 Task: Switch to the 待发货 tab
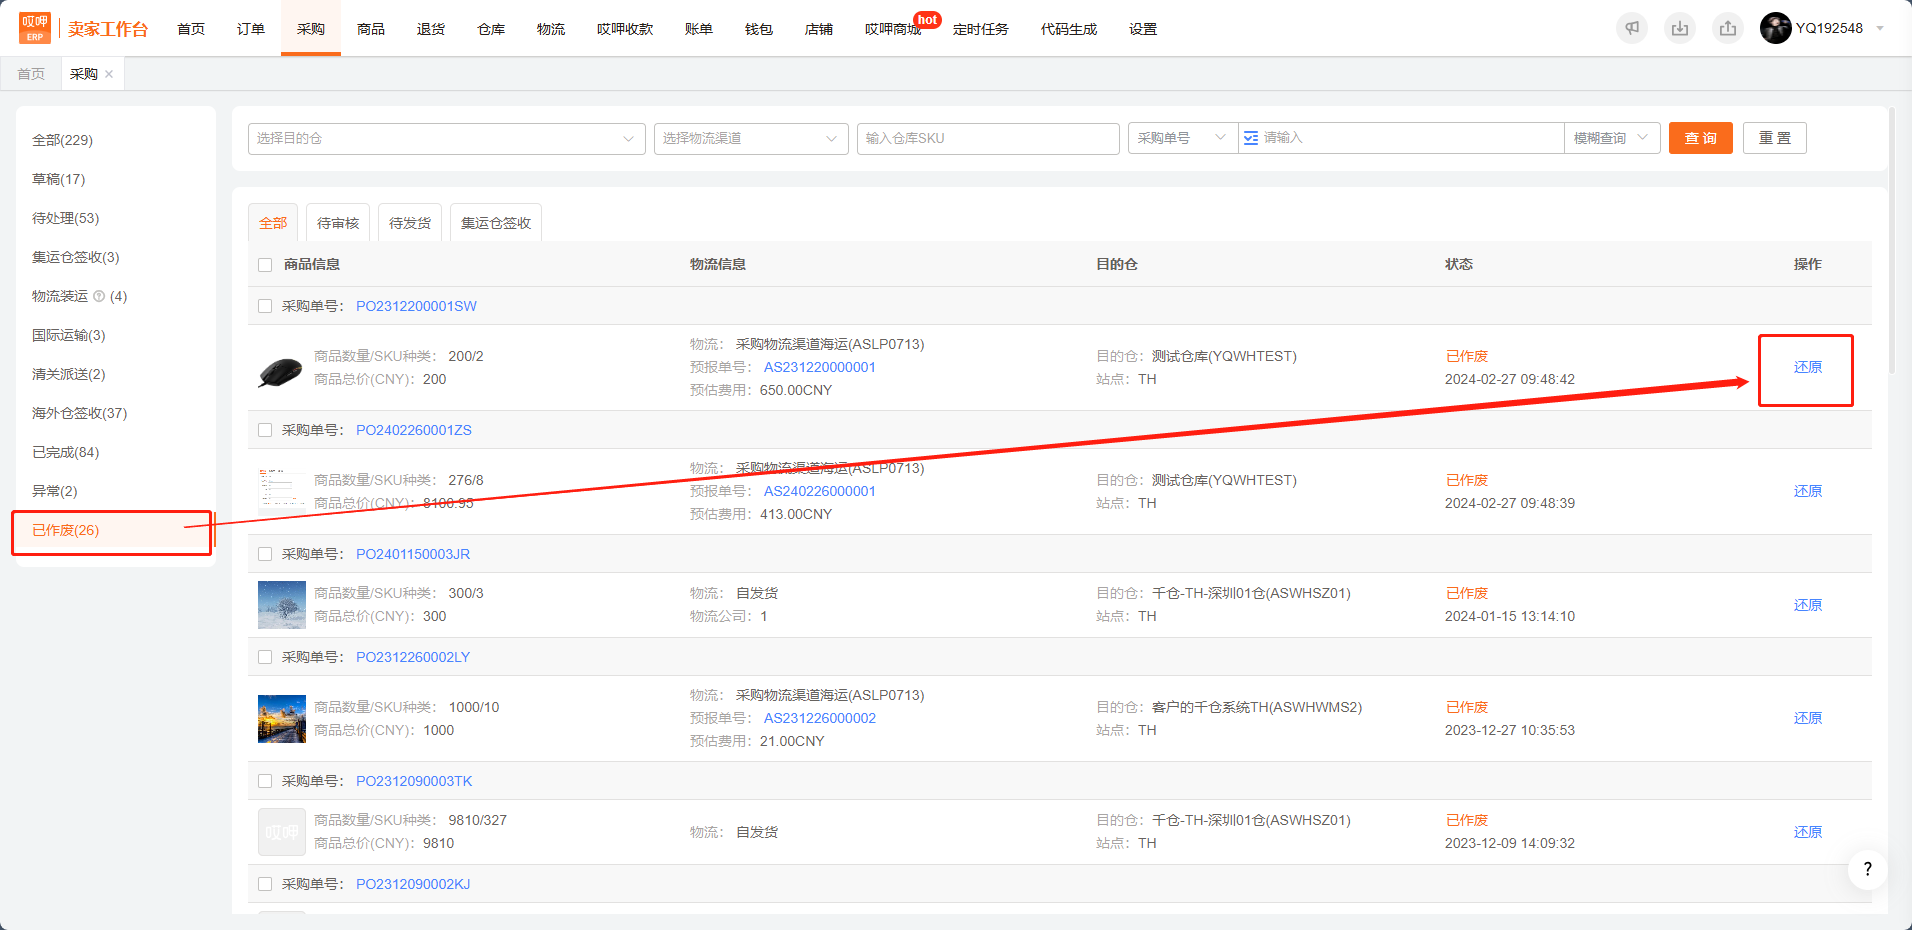point(410,223)
